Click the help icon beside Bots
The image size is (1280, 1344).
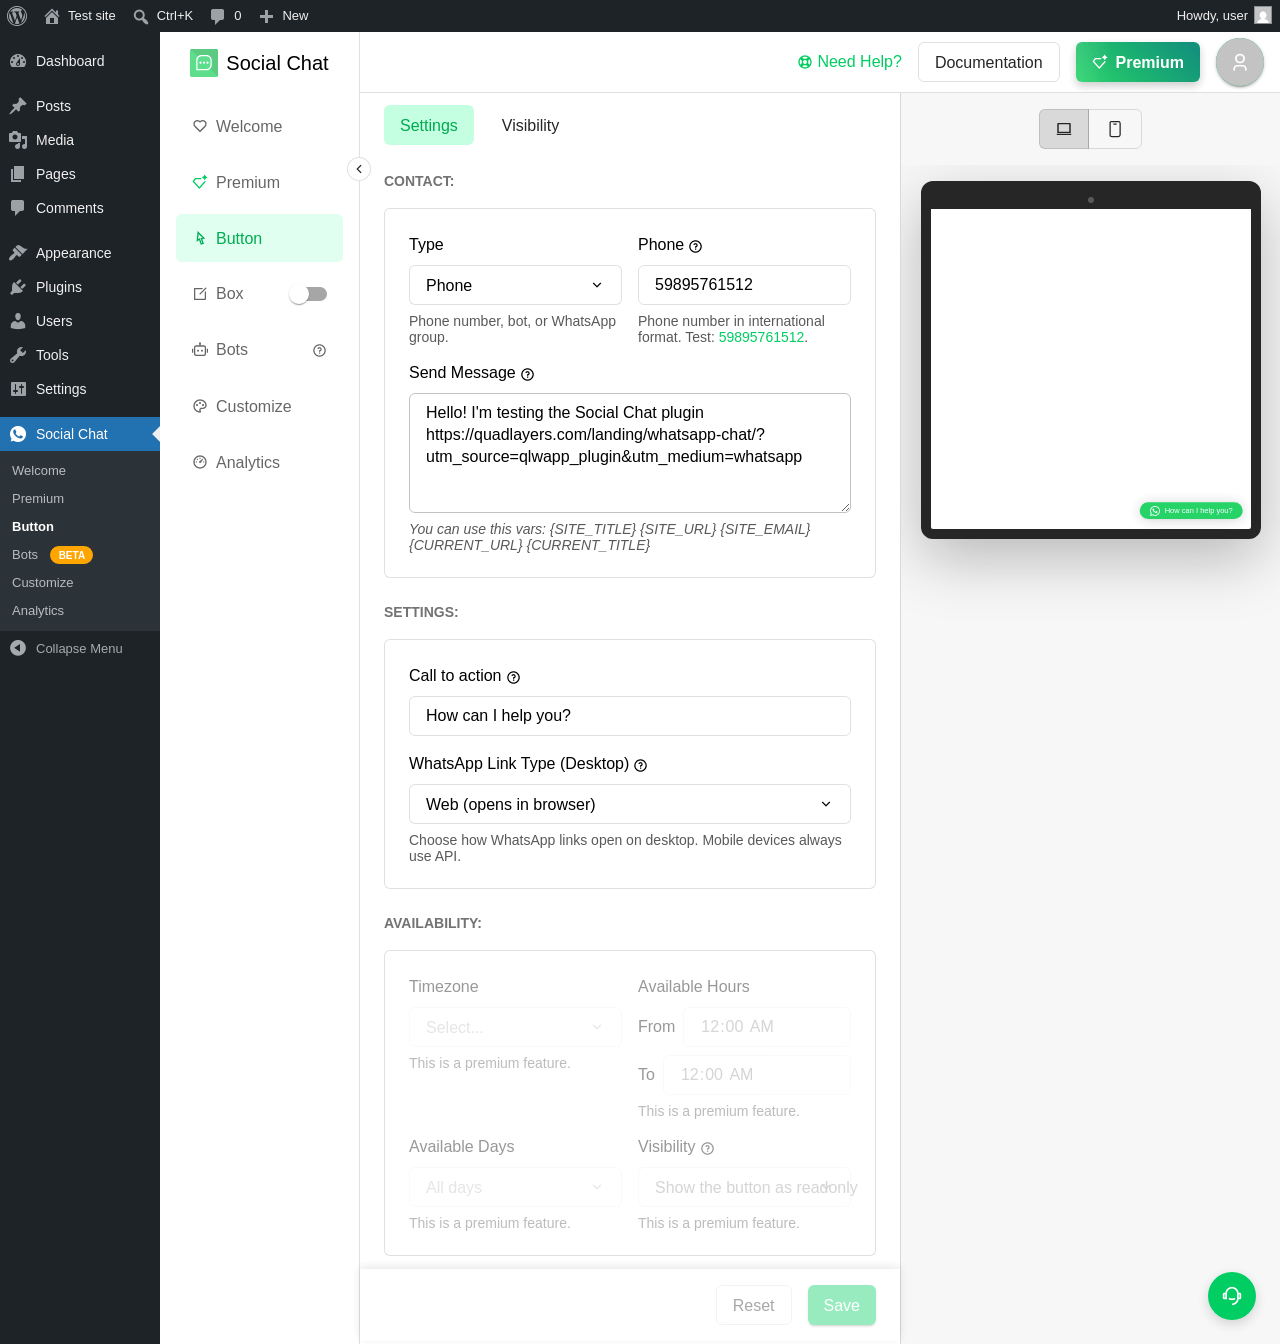point(320,350)
